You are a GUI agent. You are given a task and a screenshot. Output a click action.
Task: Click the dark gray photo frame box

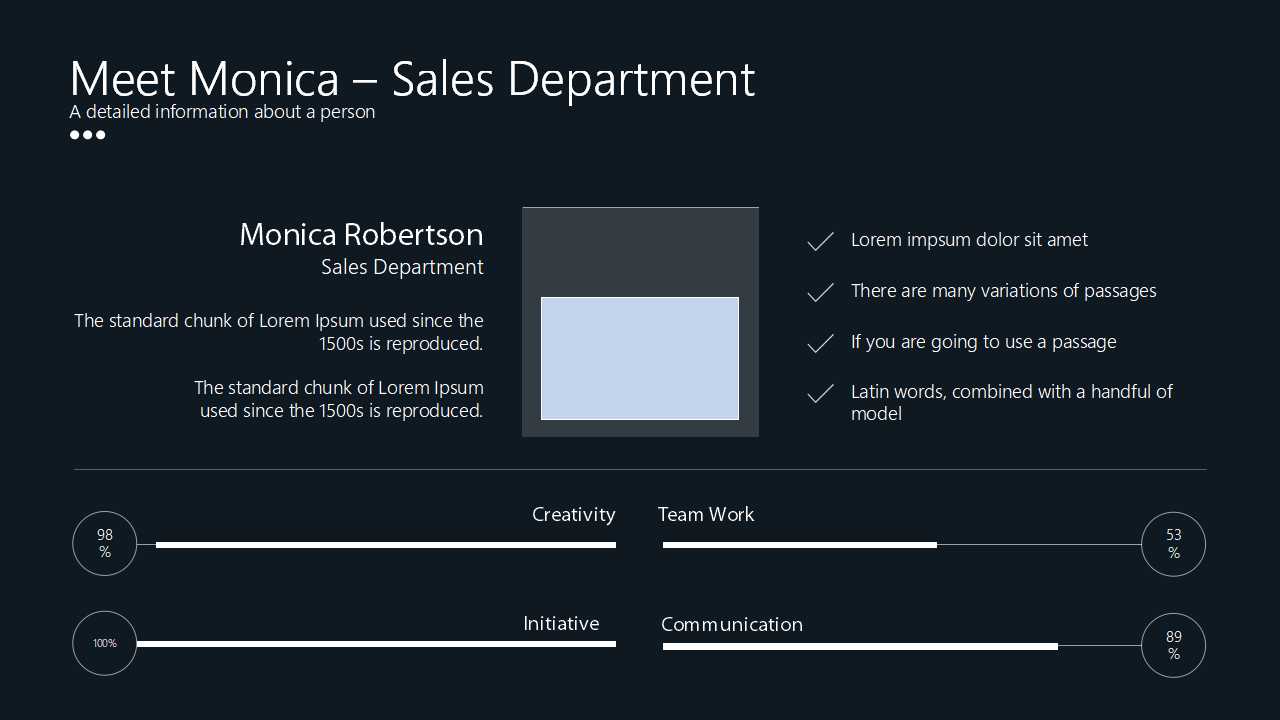pos(640,250)
